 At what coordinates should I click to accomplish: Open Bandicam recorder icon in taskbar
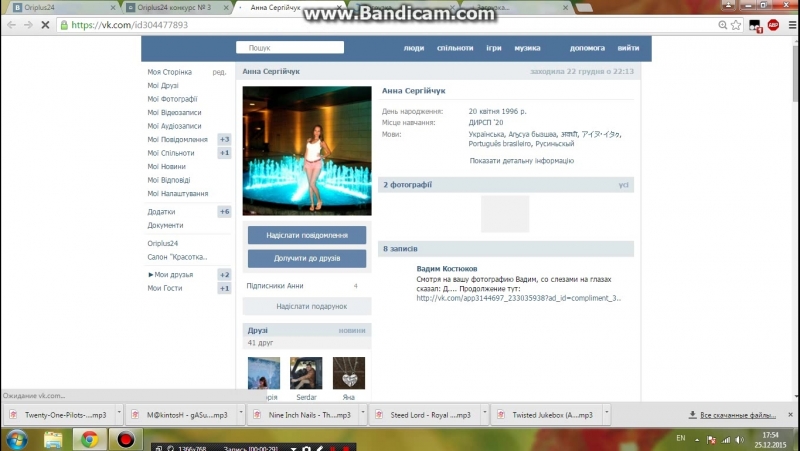126,438
